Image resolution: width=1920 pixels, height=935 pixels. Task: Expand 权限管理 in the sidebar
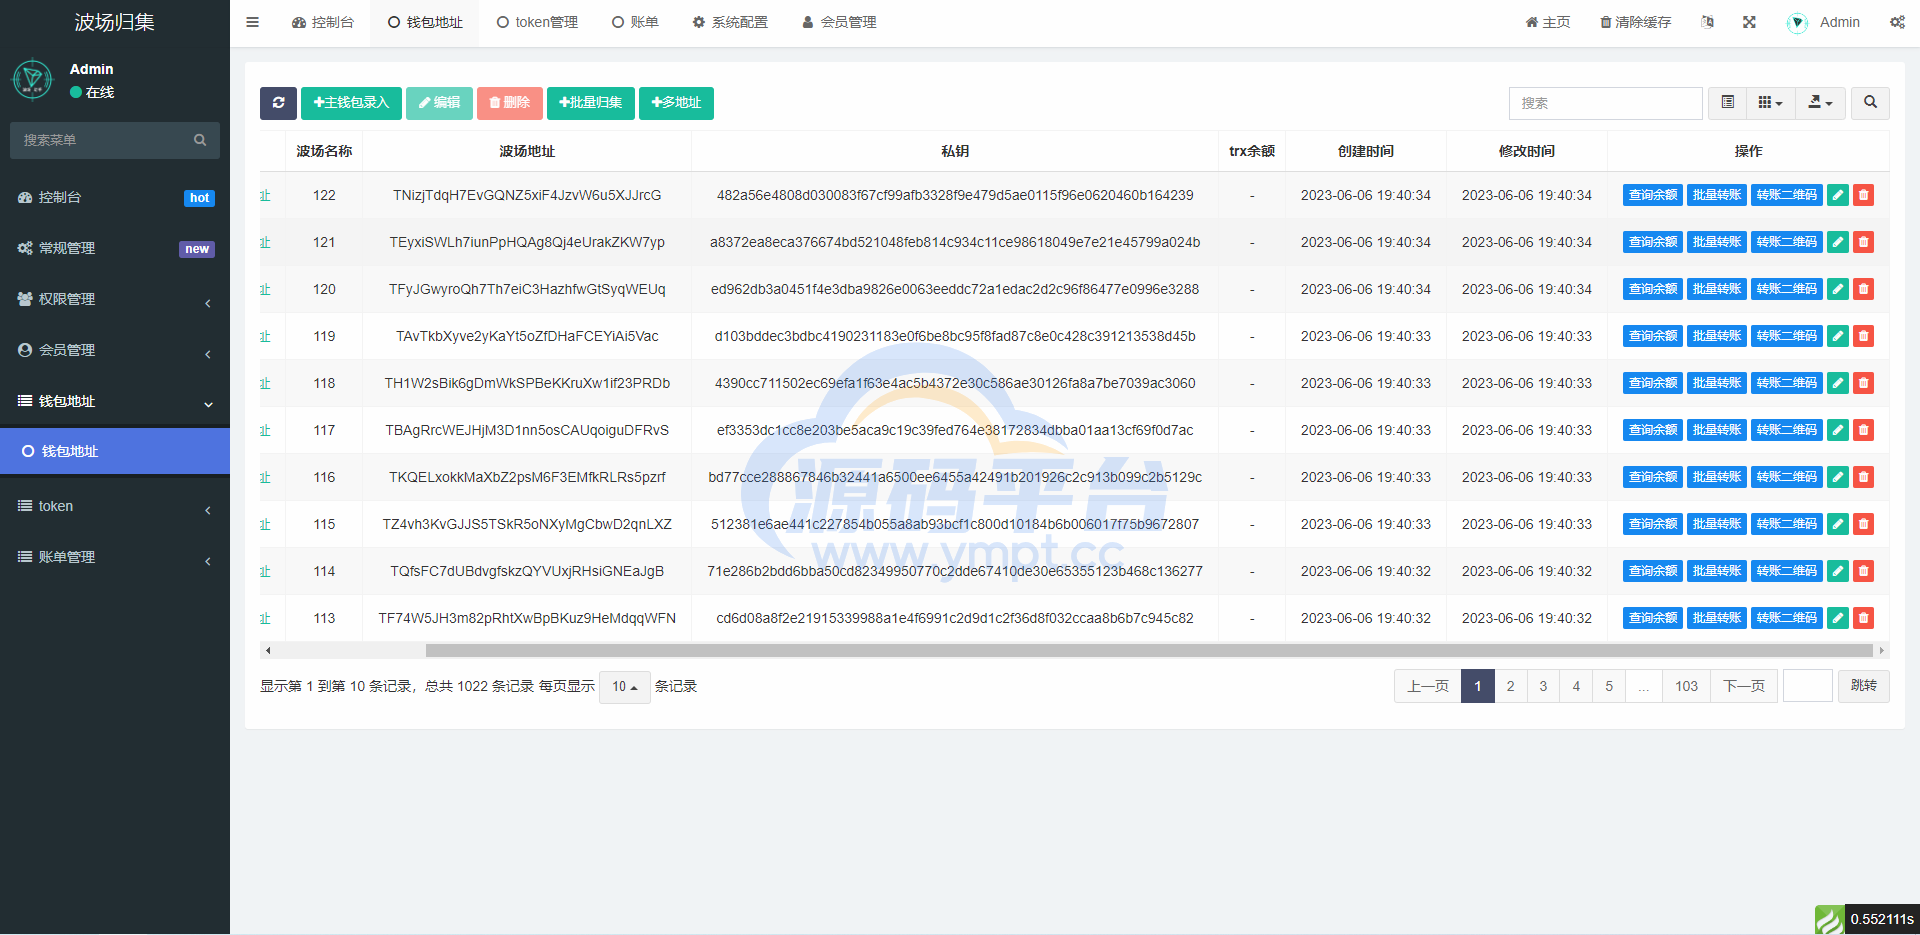[115, 299]
